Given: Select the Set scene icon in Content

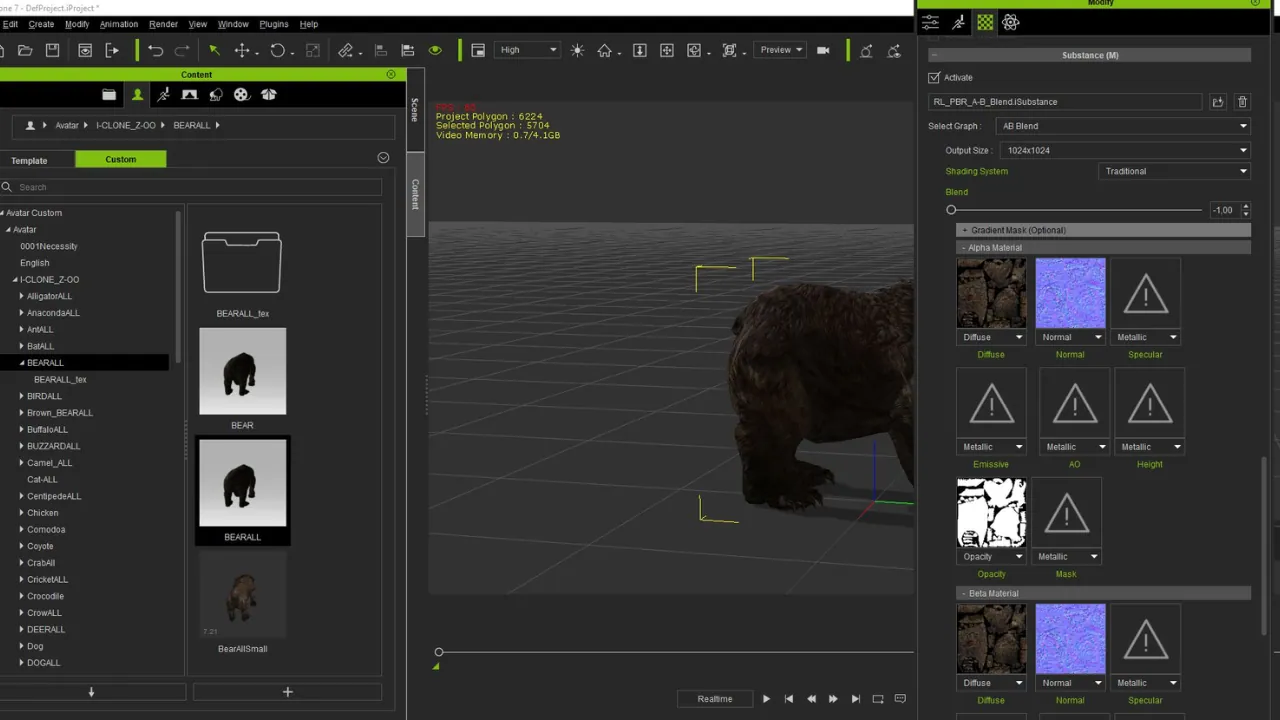Looking at the screenshot, I should [x=189, y=95].
